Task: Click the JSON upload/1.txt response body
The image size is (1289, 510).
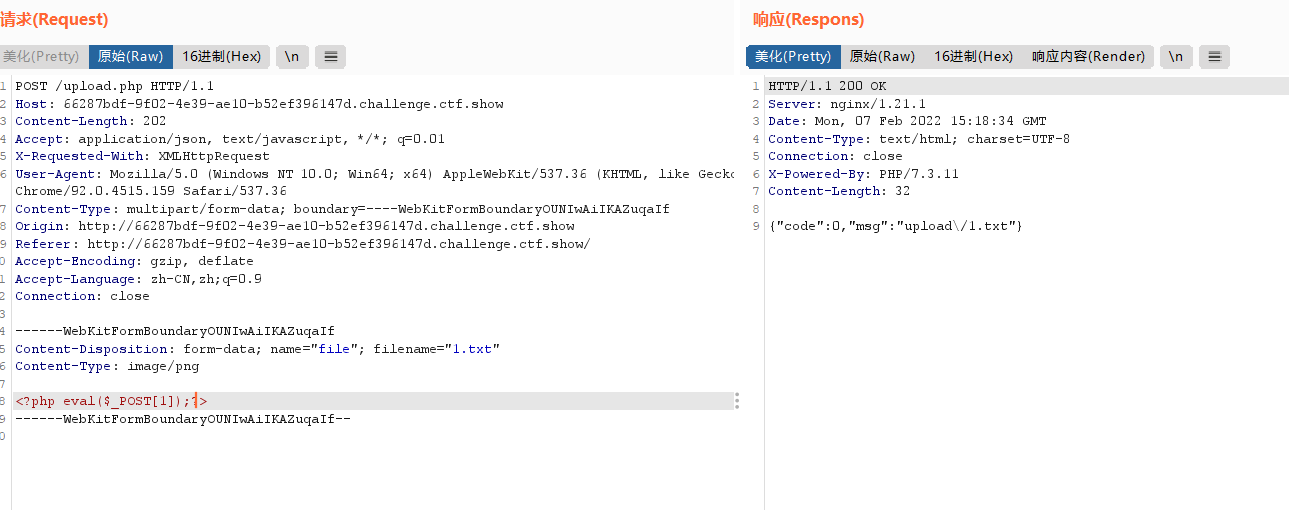Action: pos(895,226)
